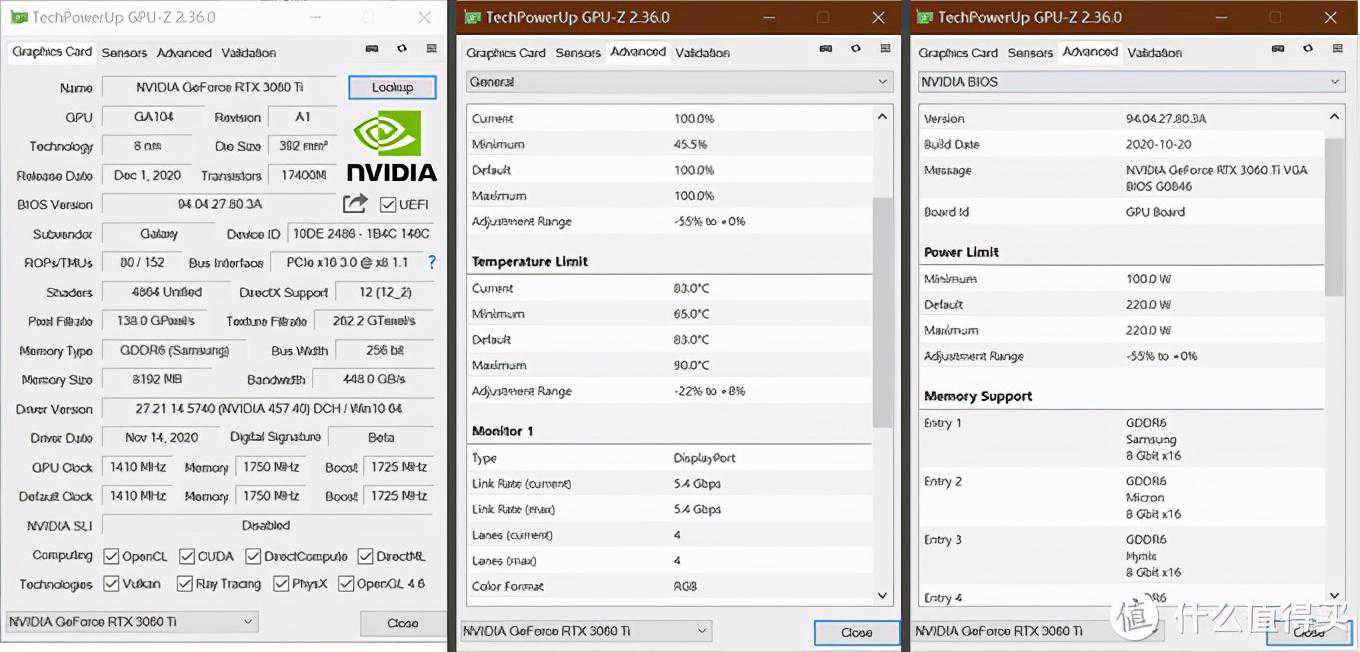Switch to the Sensors tab in the Graphics Card window
1360x652 pixels.
(x=124, y=53)
